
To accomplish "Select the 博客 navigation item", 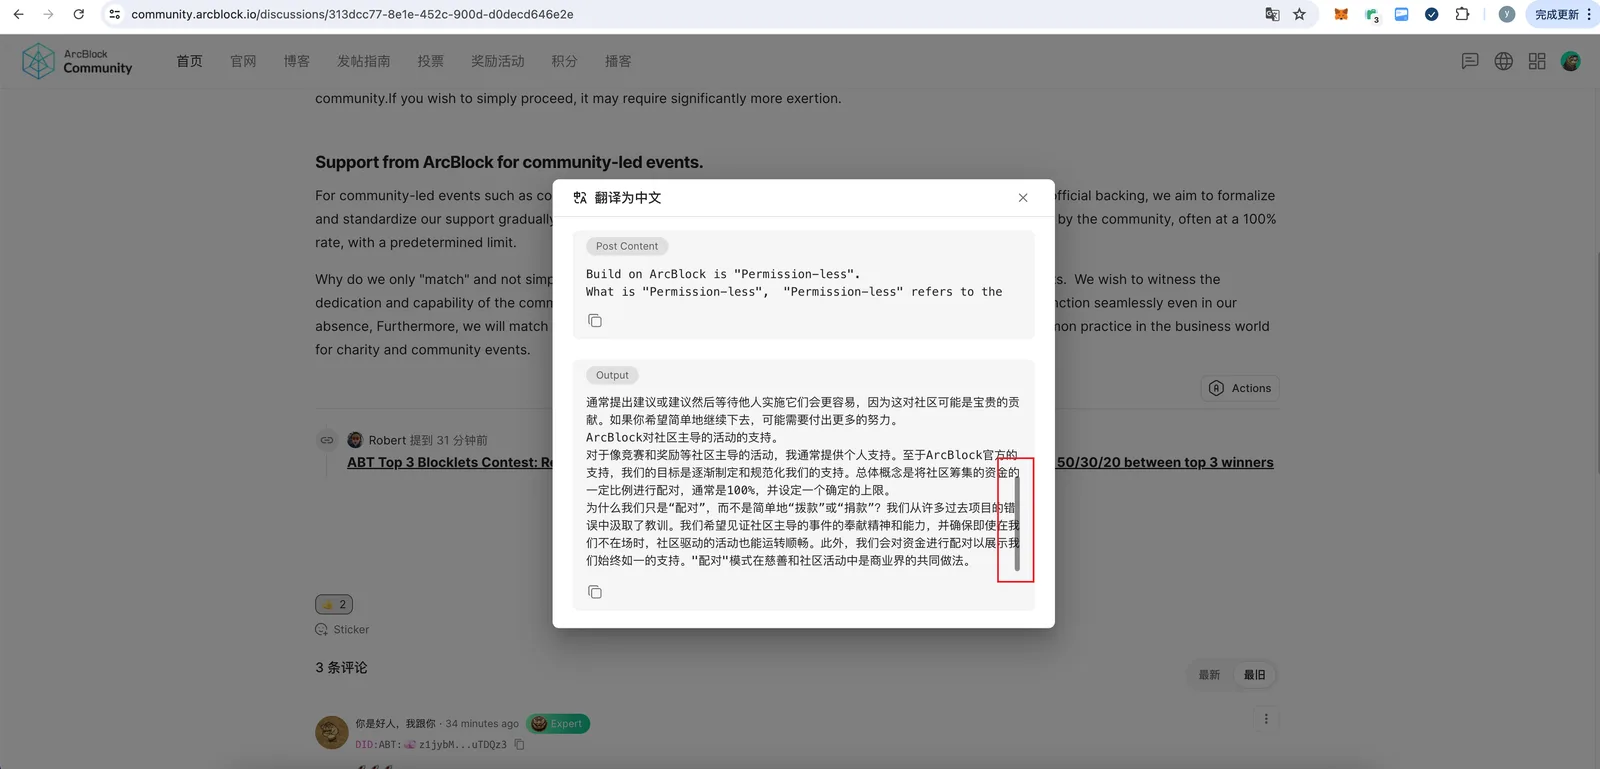I will point(296,61).
